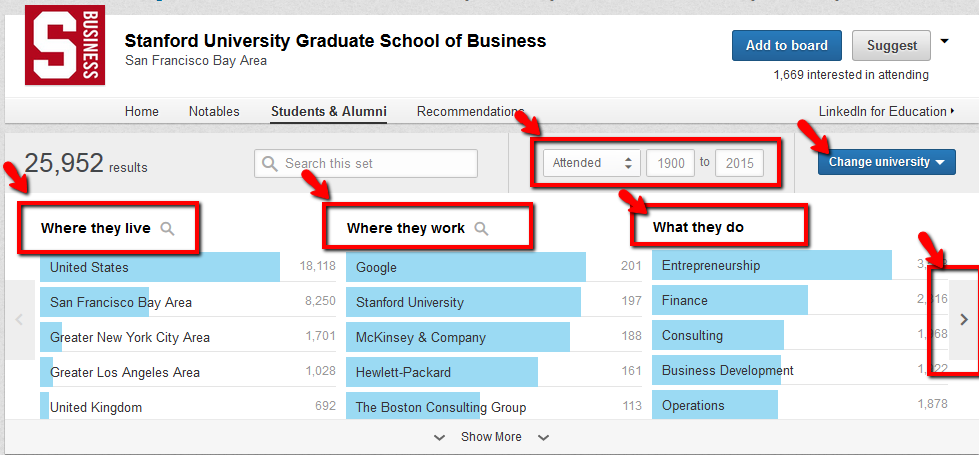The image size is (979, 455).
Task: Expand the list with Show More
Action: click(491, 437)
